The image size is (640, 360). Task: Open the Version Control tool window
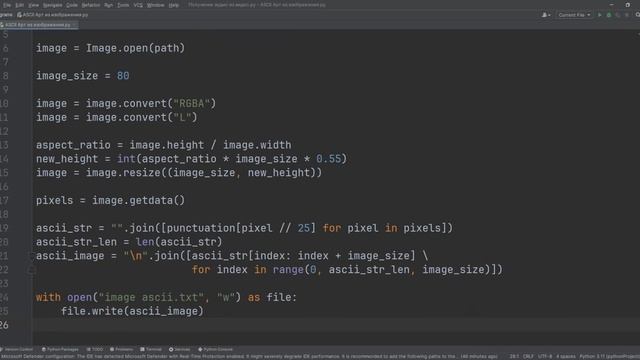(16, 349)
